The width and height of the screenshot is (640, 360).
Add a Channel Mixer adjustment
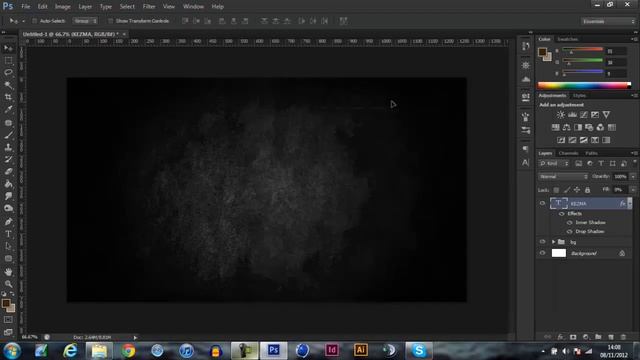(600, 127)
